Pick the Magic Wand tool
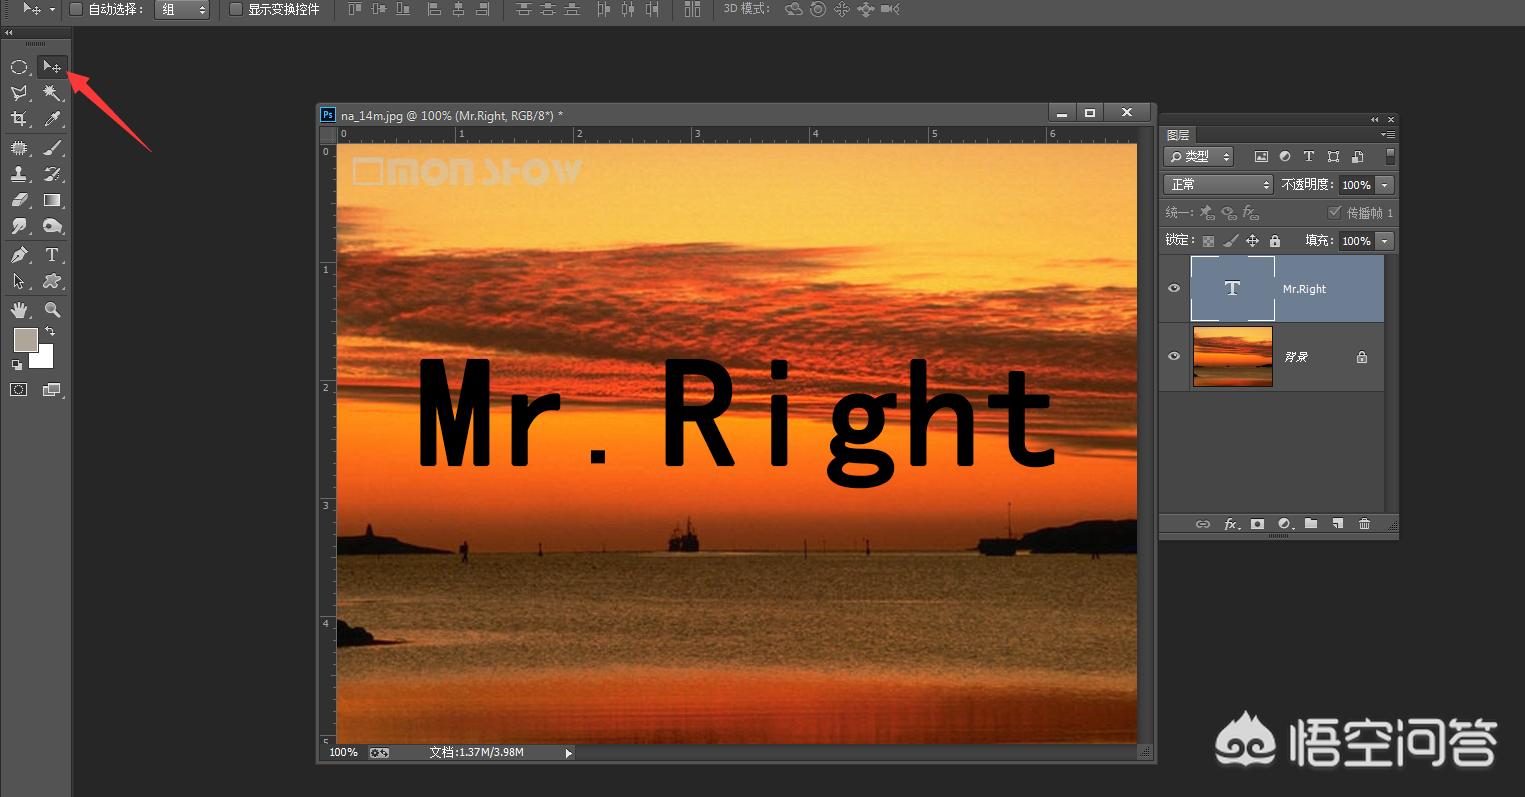 (52, 93)
